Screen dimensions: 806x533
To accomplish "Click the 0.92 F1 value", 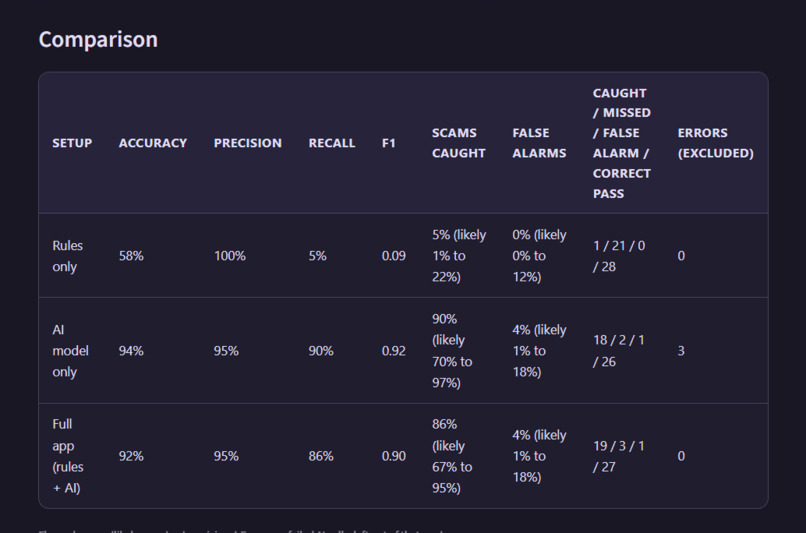I will tap(394, 351).
